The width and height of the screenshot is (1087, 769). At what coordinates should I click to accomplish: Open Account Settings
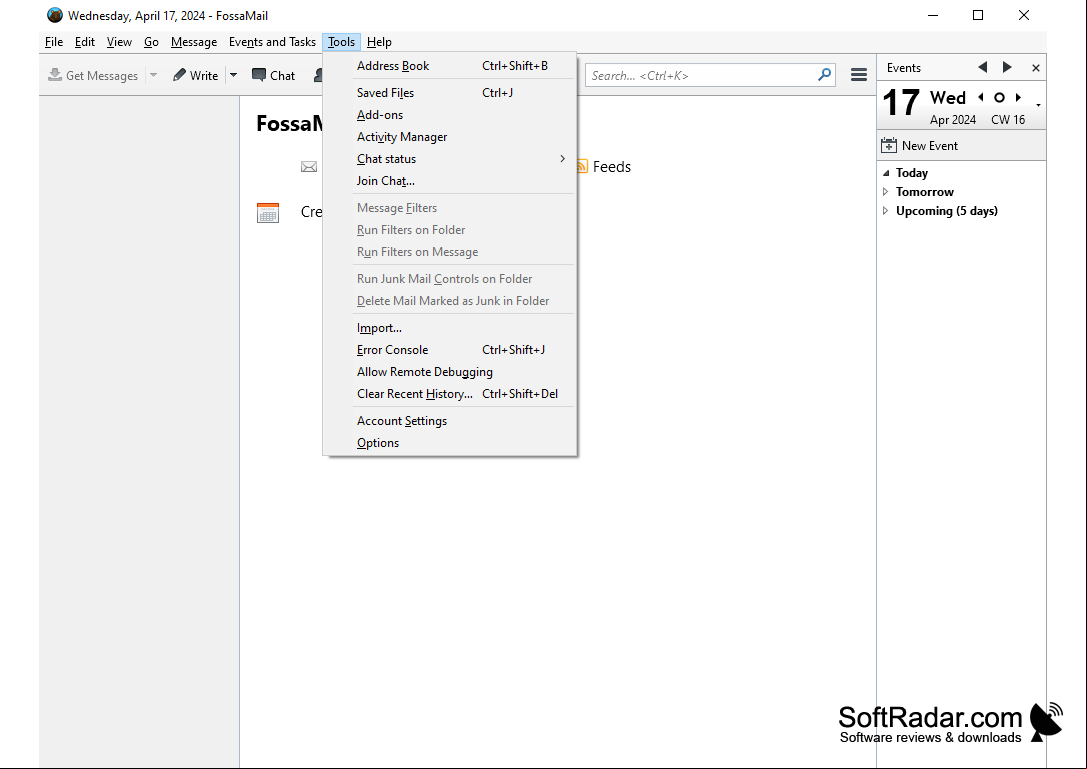[450, 421]
